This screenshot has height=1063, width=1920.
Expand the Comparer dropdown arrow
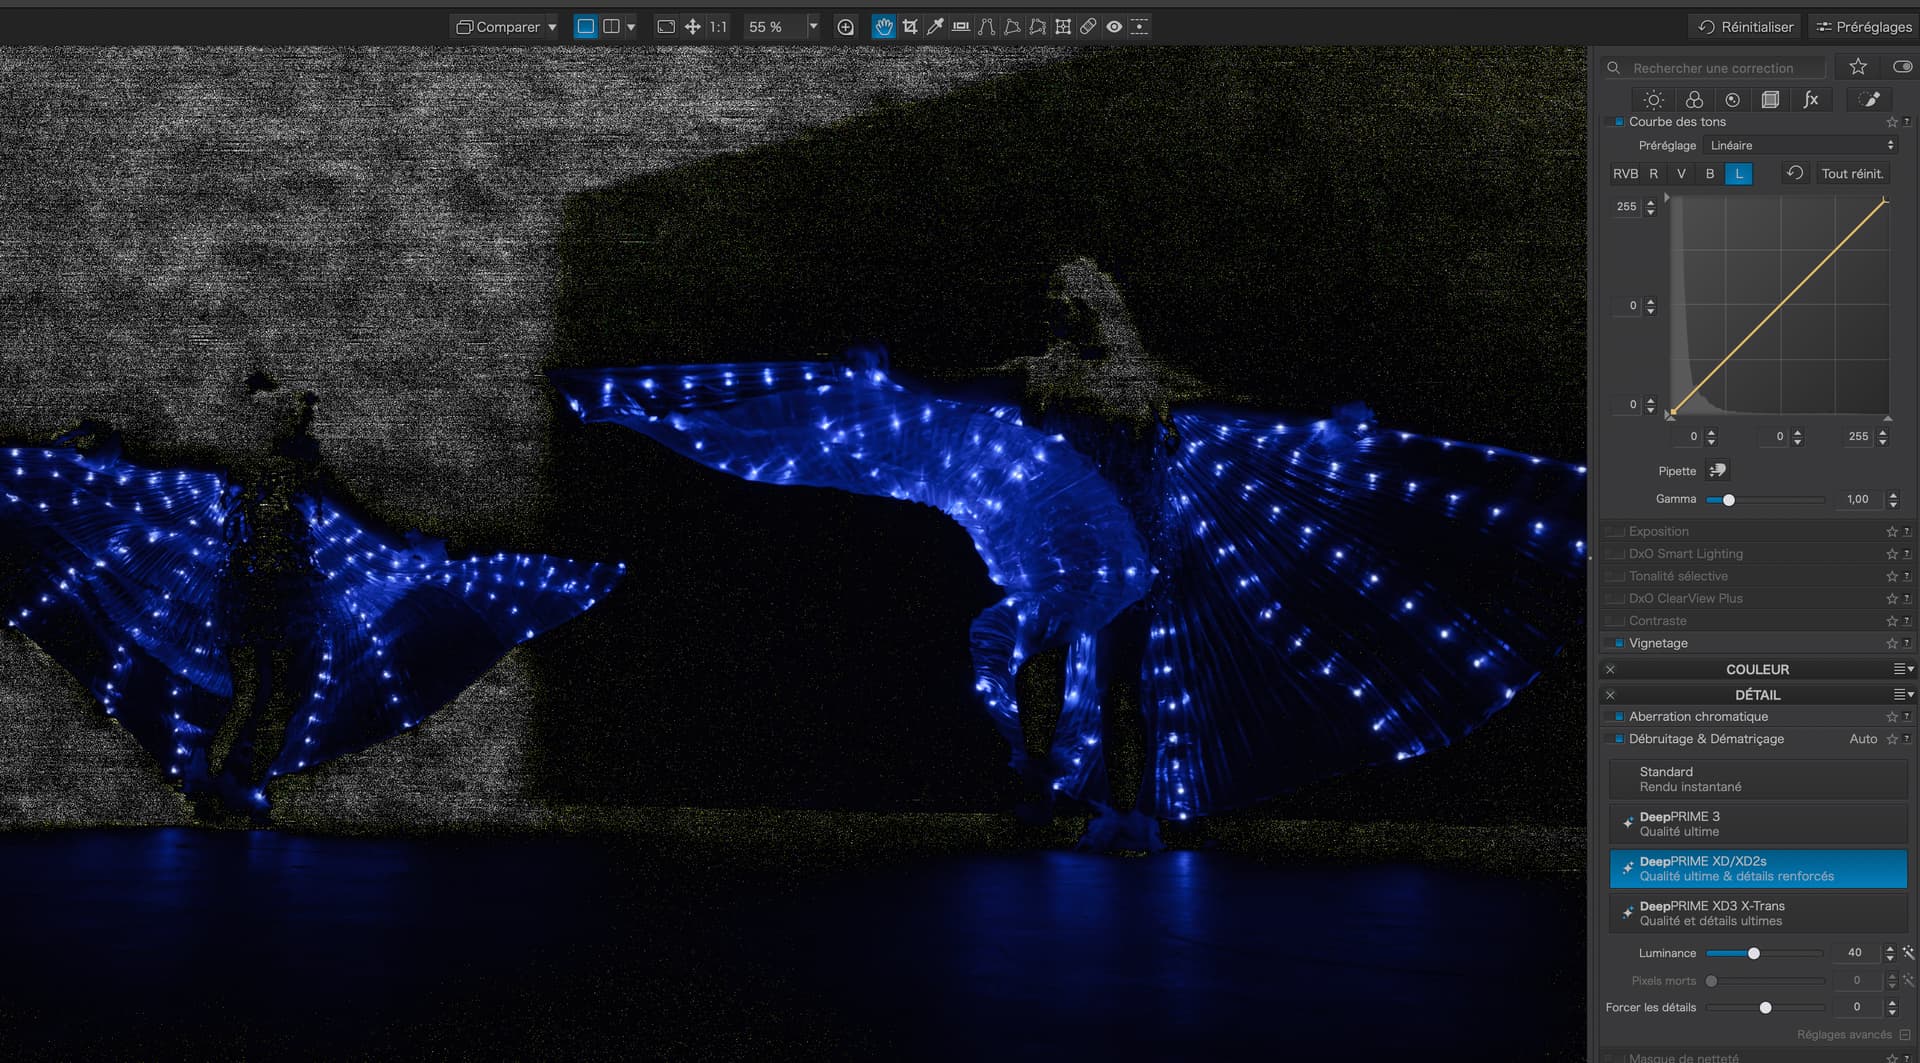tap(552, 27)
